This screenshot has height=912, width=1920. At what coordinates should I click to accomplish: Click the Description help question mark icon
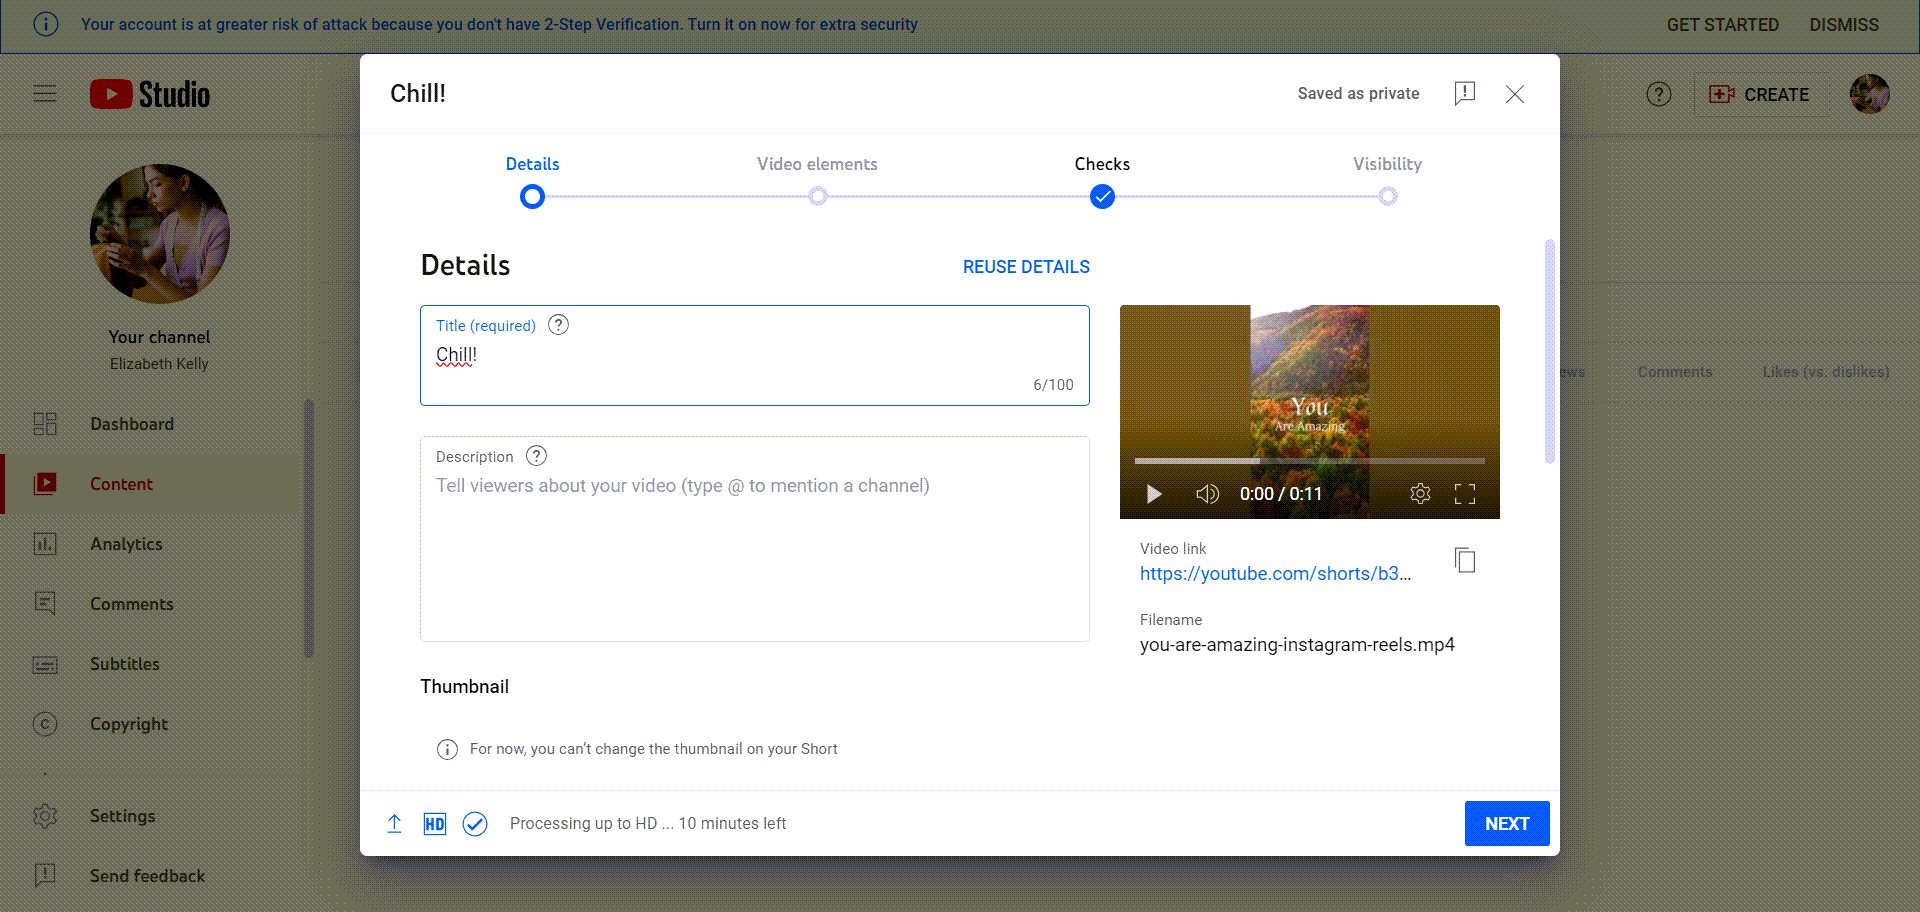click(537, 456)
